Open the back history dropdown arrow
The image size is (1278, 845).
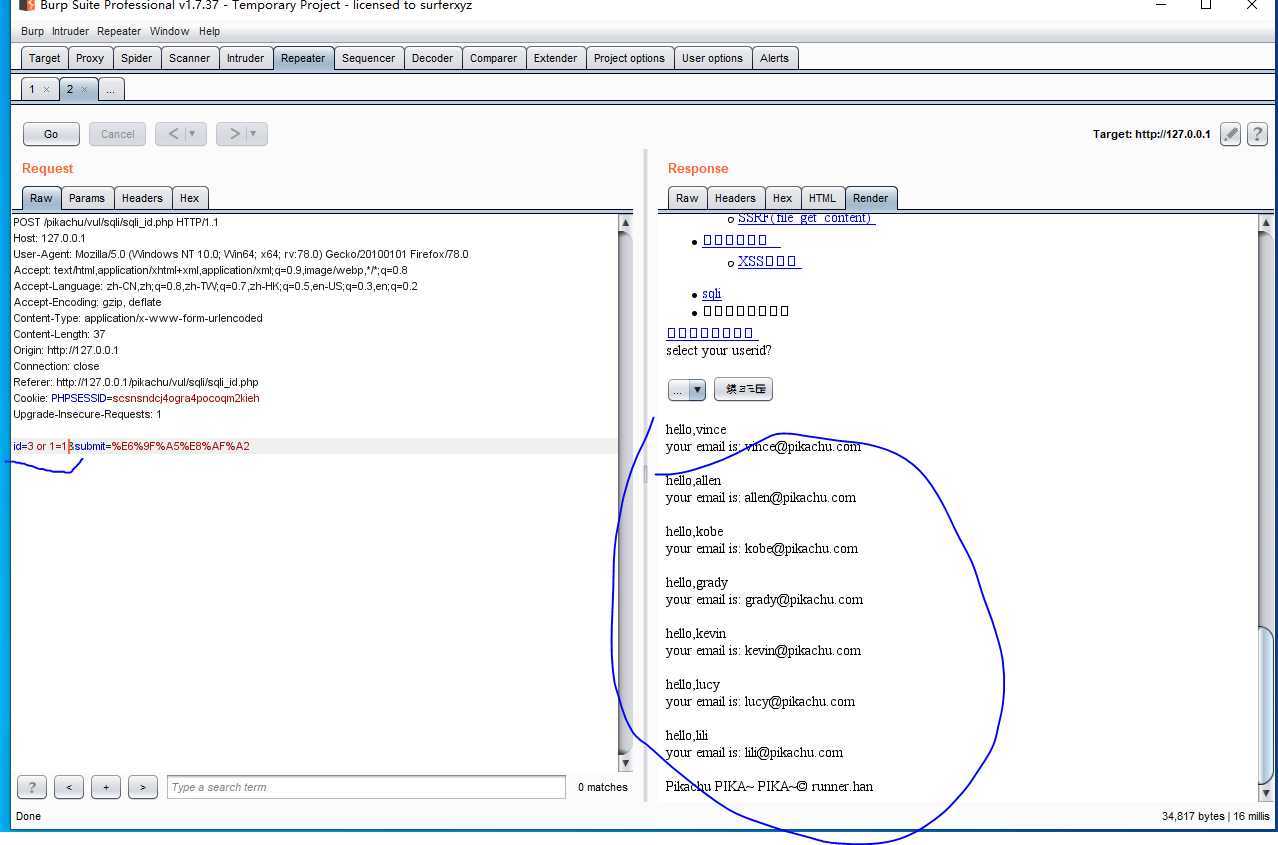[x=193, y=134]
